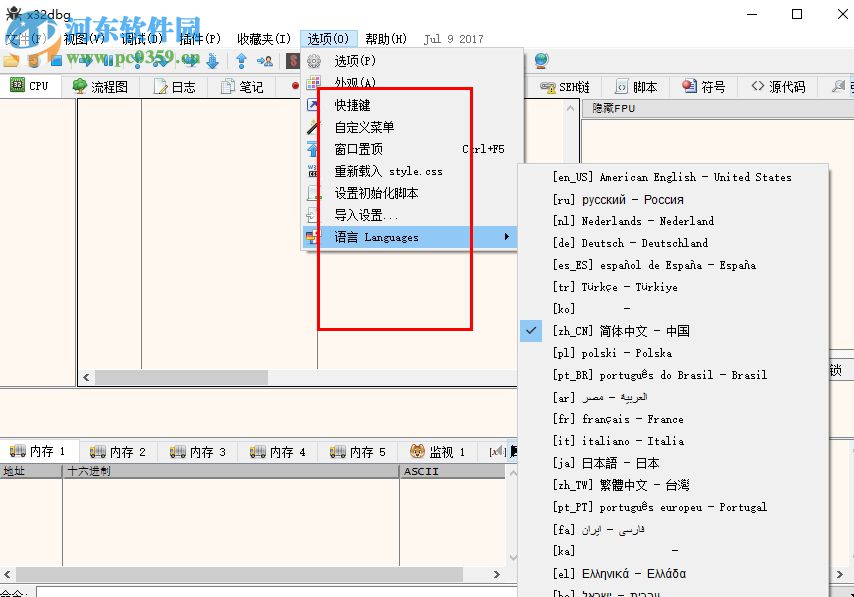
Task: Open the 收藏夹(I) menu
Action: [264, 39]
